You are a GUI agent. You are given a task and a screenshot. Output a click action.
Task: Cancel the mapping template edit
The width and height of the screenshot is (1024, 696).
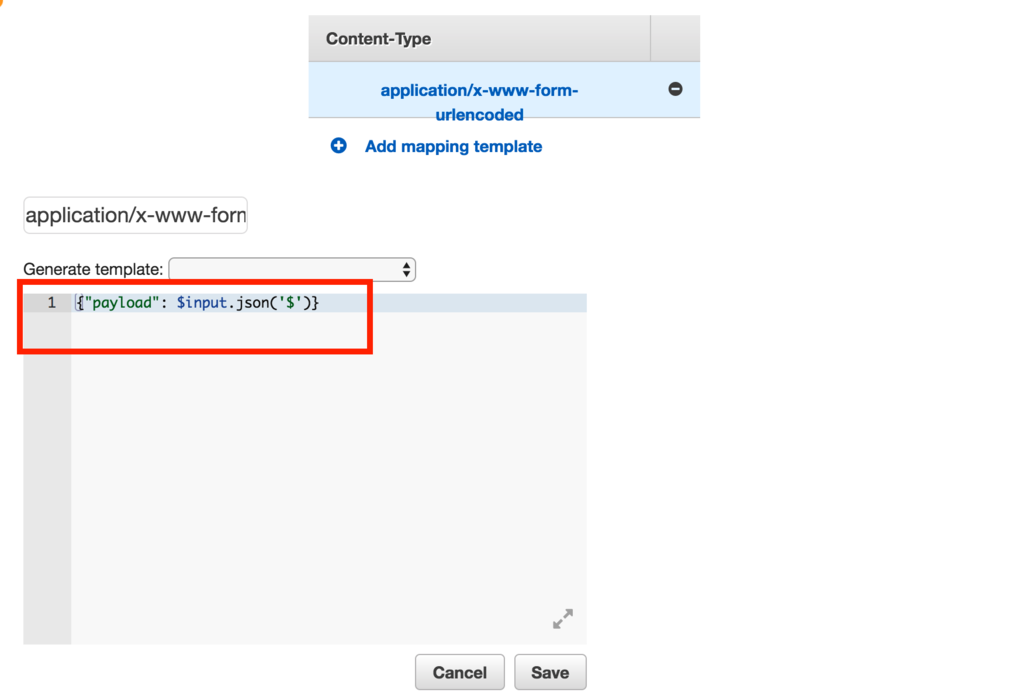pos(460,673)
